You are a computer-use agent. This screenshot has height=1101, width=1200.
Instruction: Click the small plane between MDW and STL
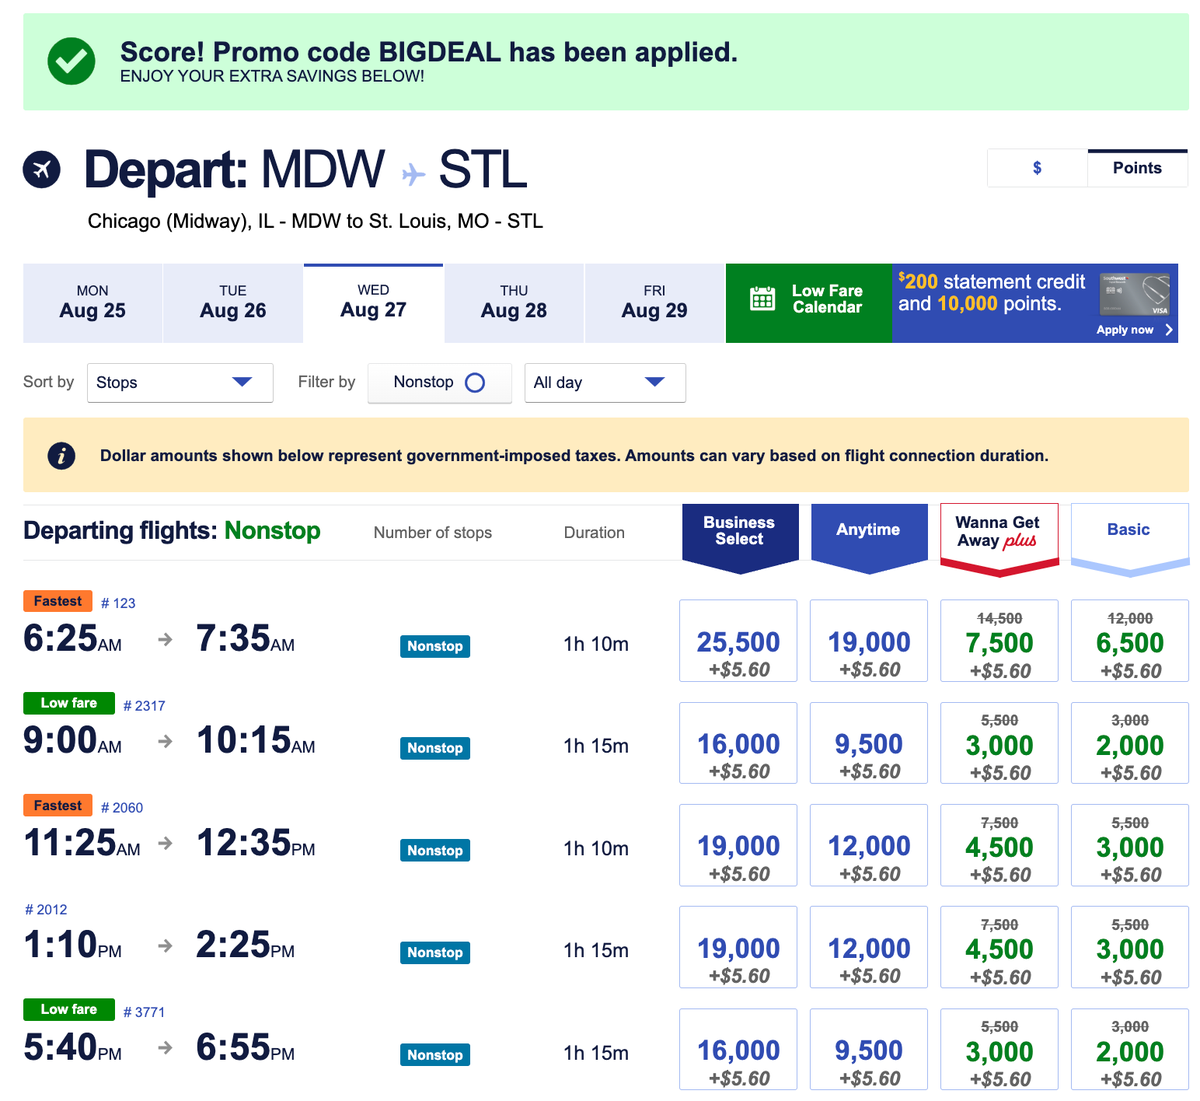coord(413,174)
